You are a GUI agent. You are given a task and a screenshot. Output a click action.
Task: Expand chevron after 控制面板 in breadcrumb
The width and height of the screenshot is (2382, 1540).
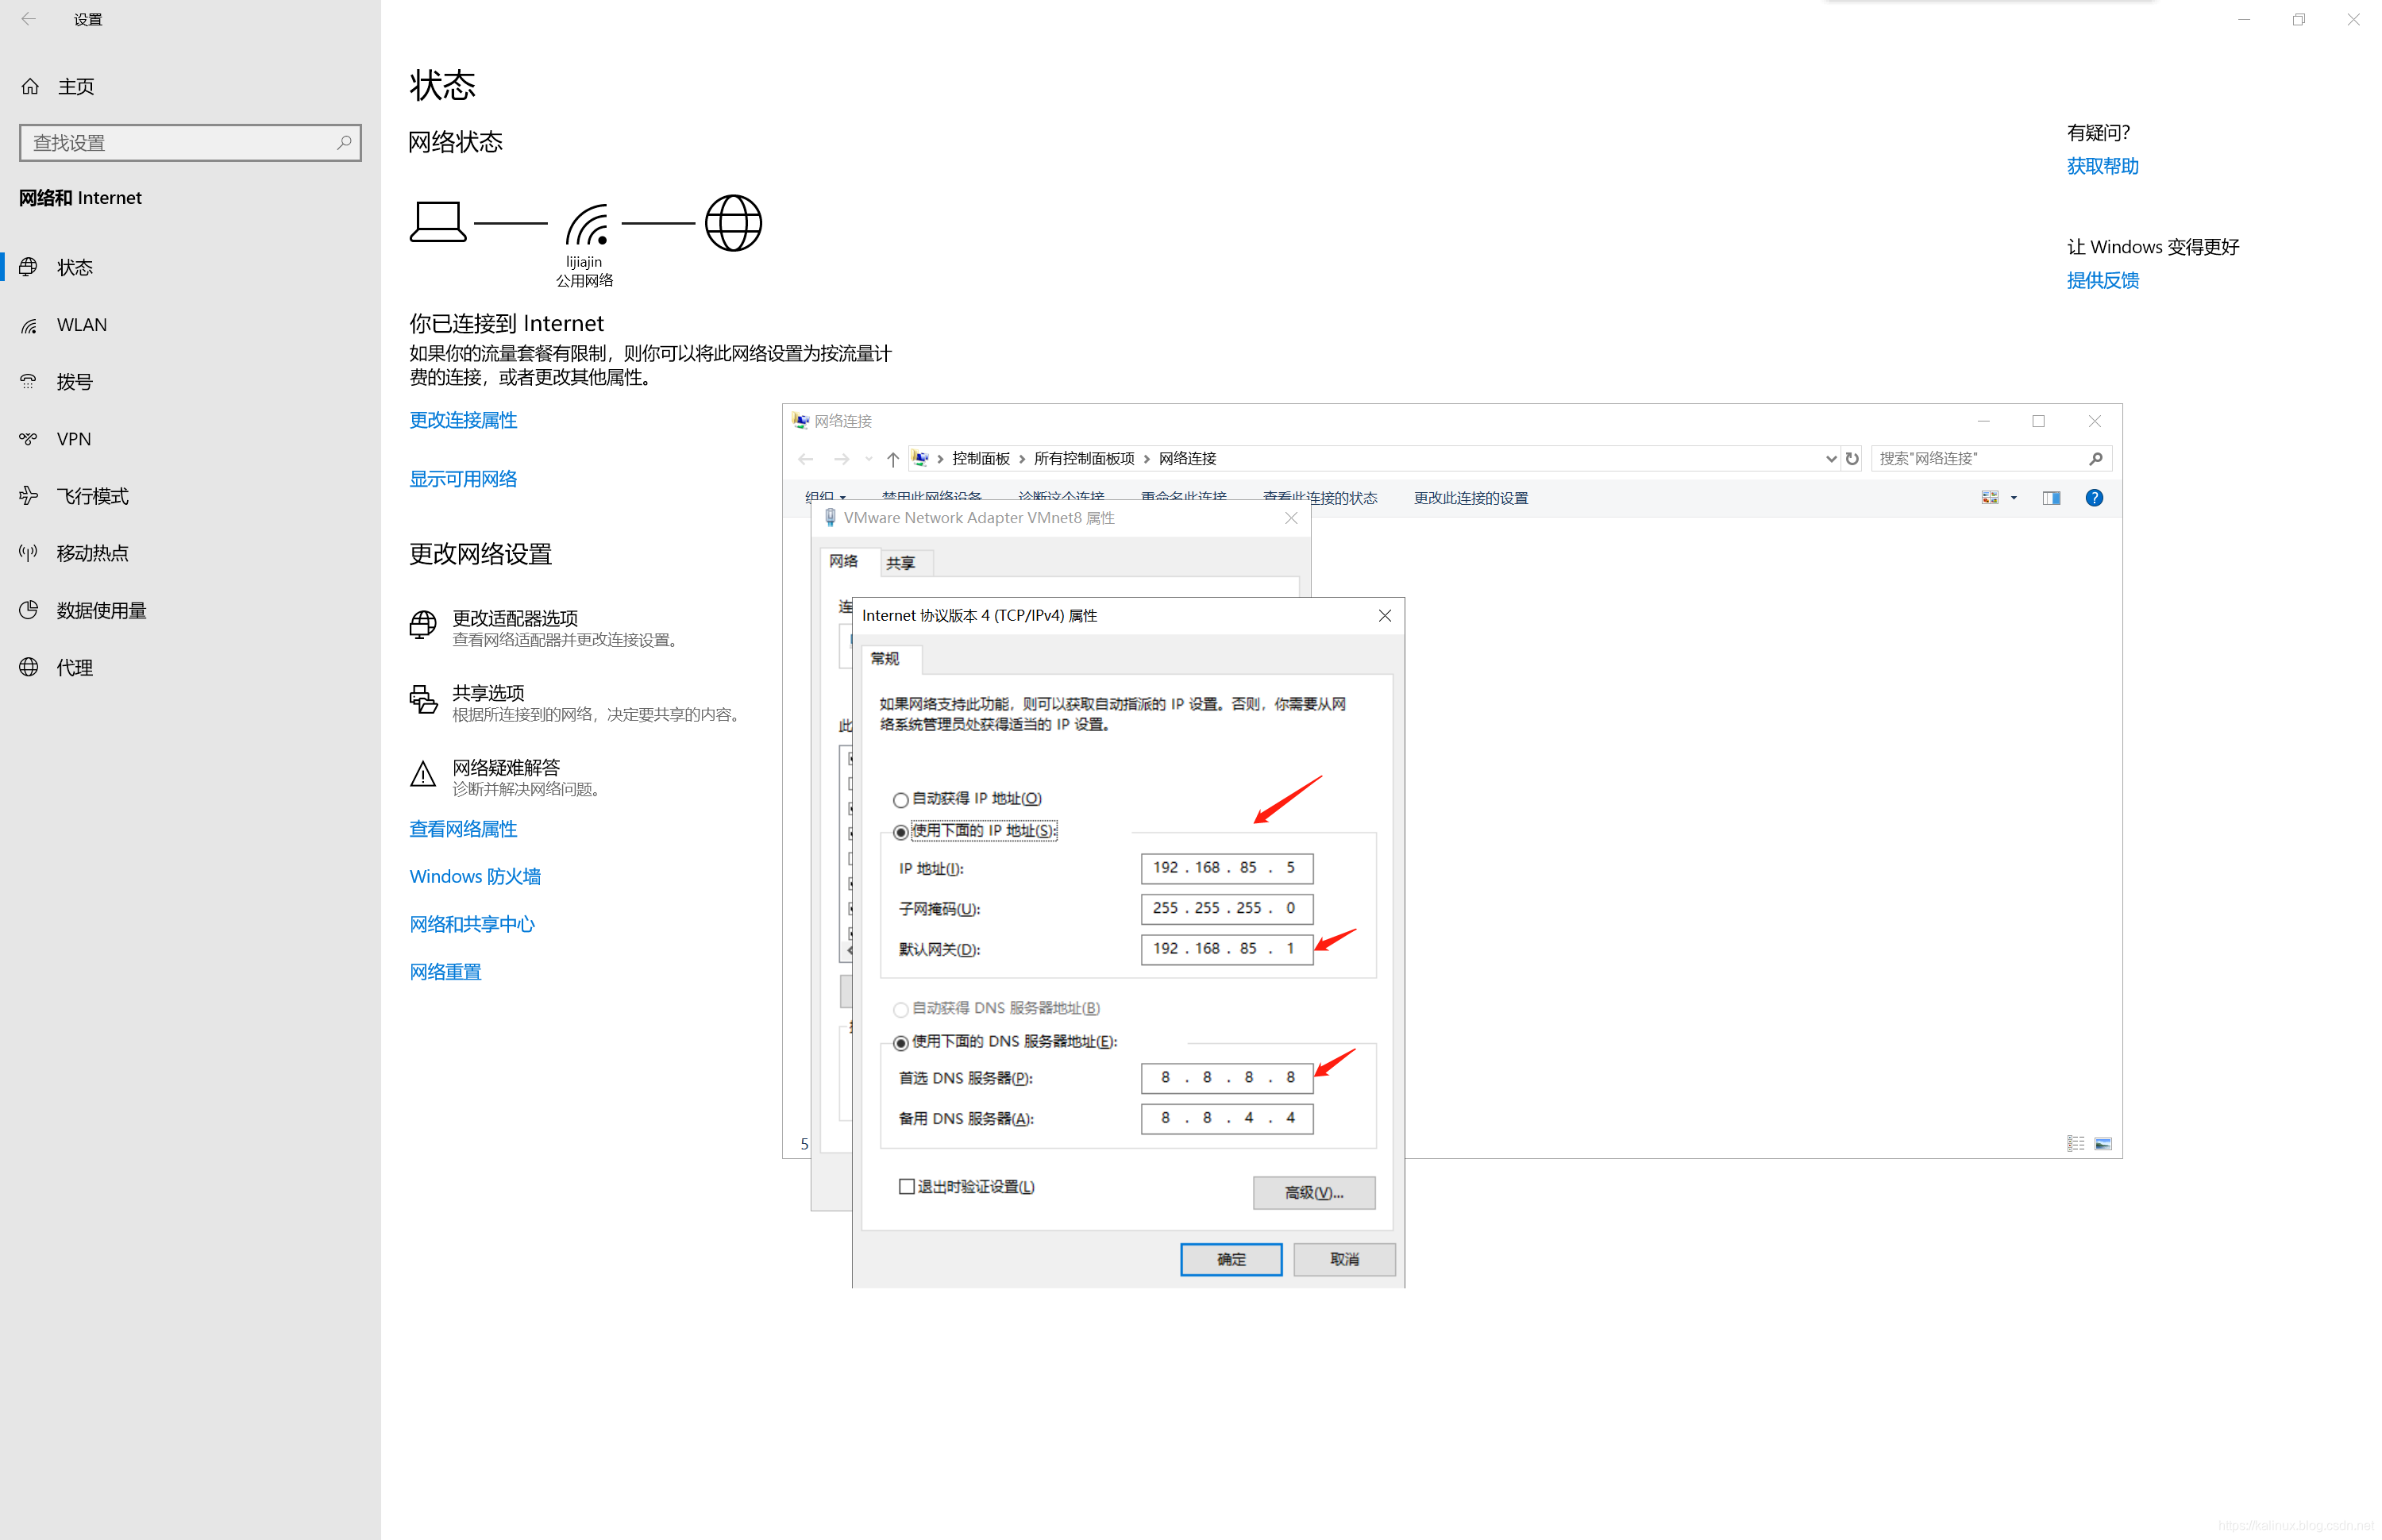1021,459
